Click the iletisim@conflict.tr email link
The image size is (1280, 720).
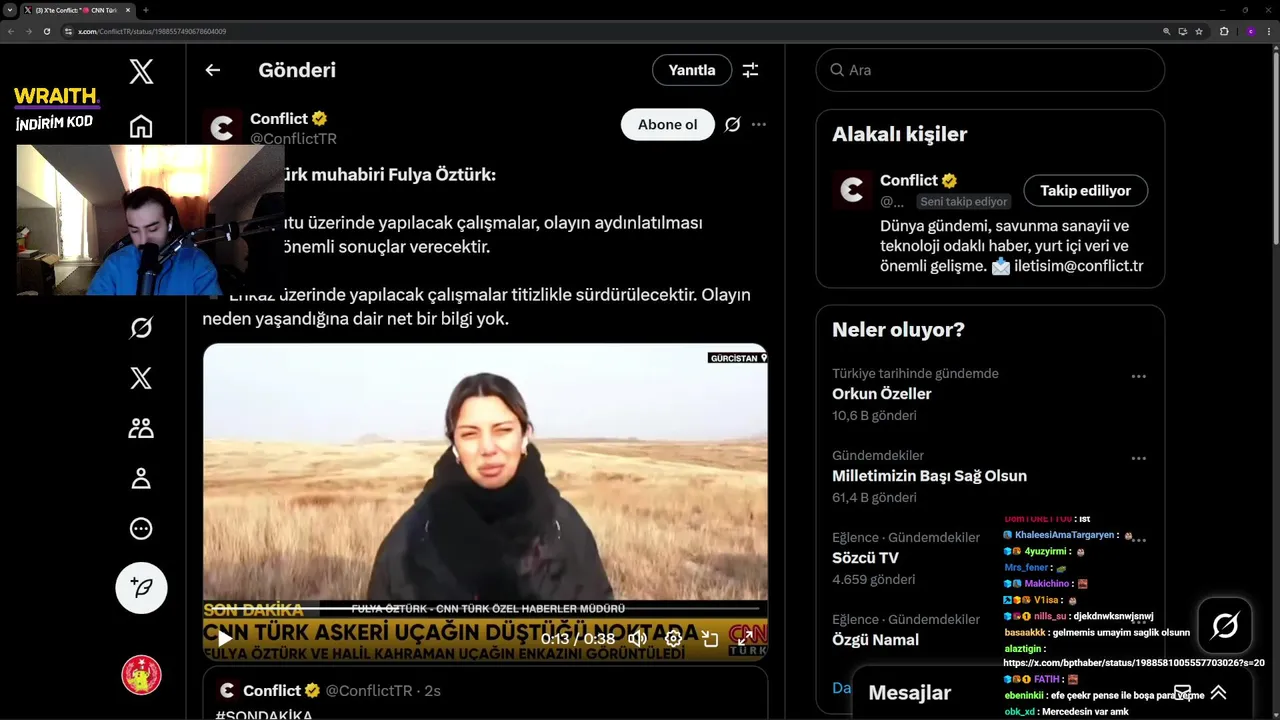coord(1078,266)
